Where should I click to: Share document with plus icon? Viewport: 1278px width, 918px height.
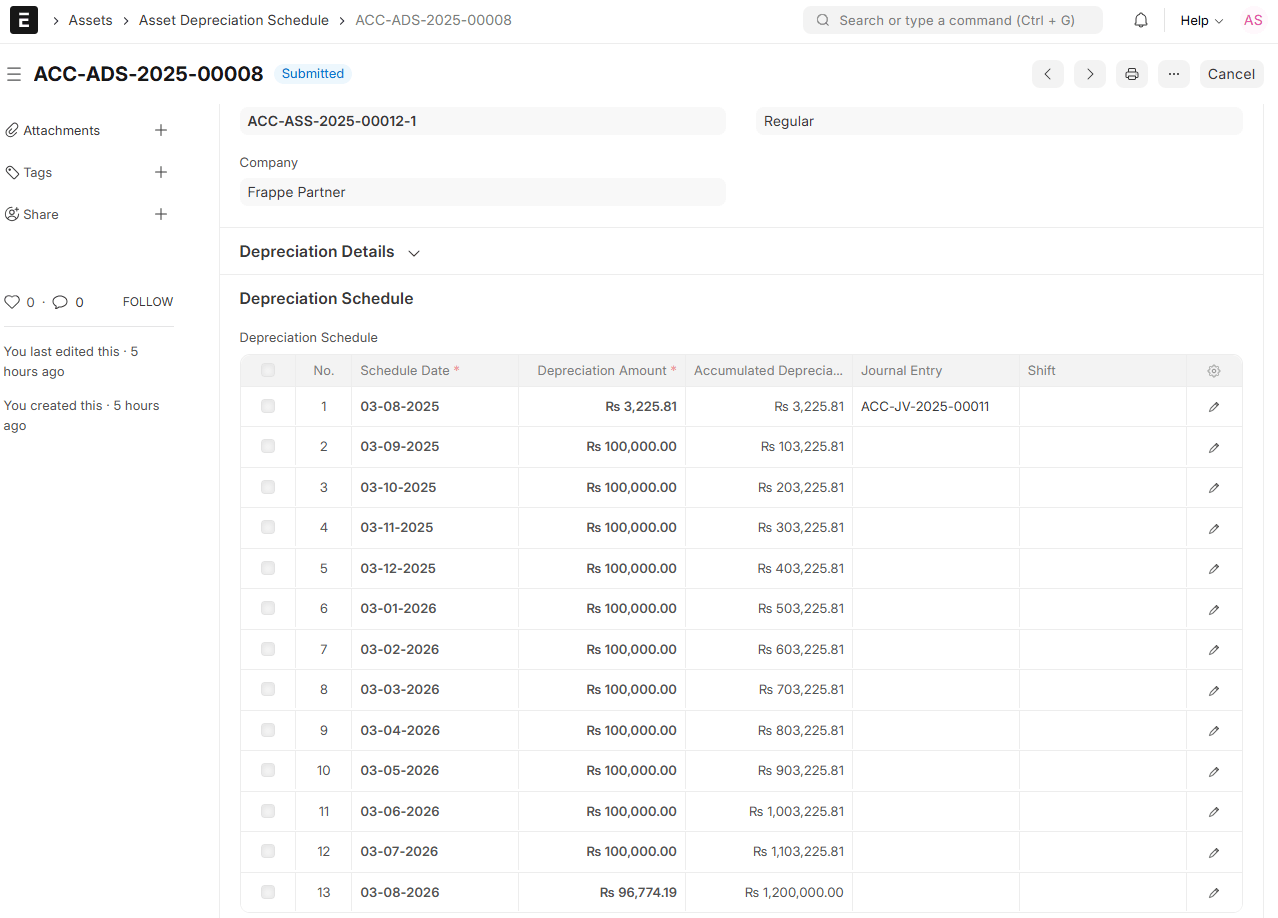(161, 214)
